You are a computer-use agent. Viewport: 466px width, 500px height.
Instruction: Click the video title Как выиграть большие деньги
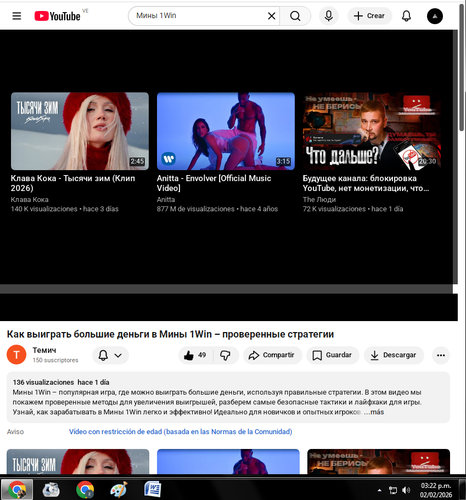(x=170, y=334)
